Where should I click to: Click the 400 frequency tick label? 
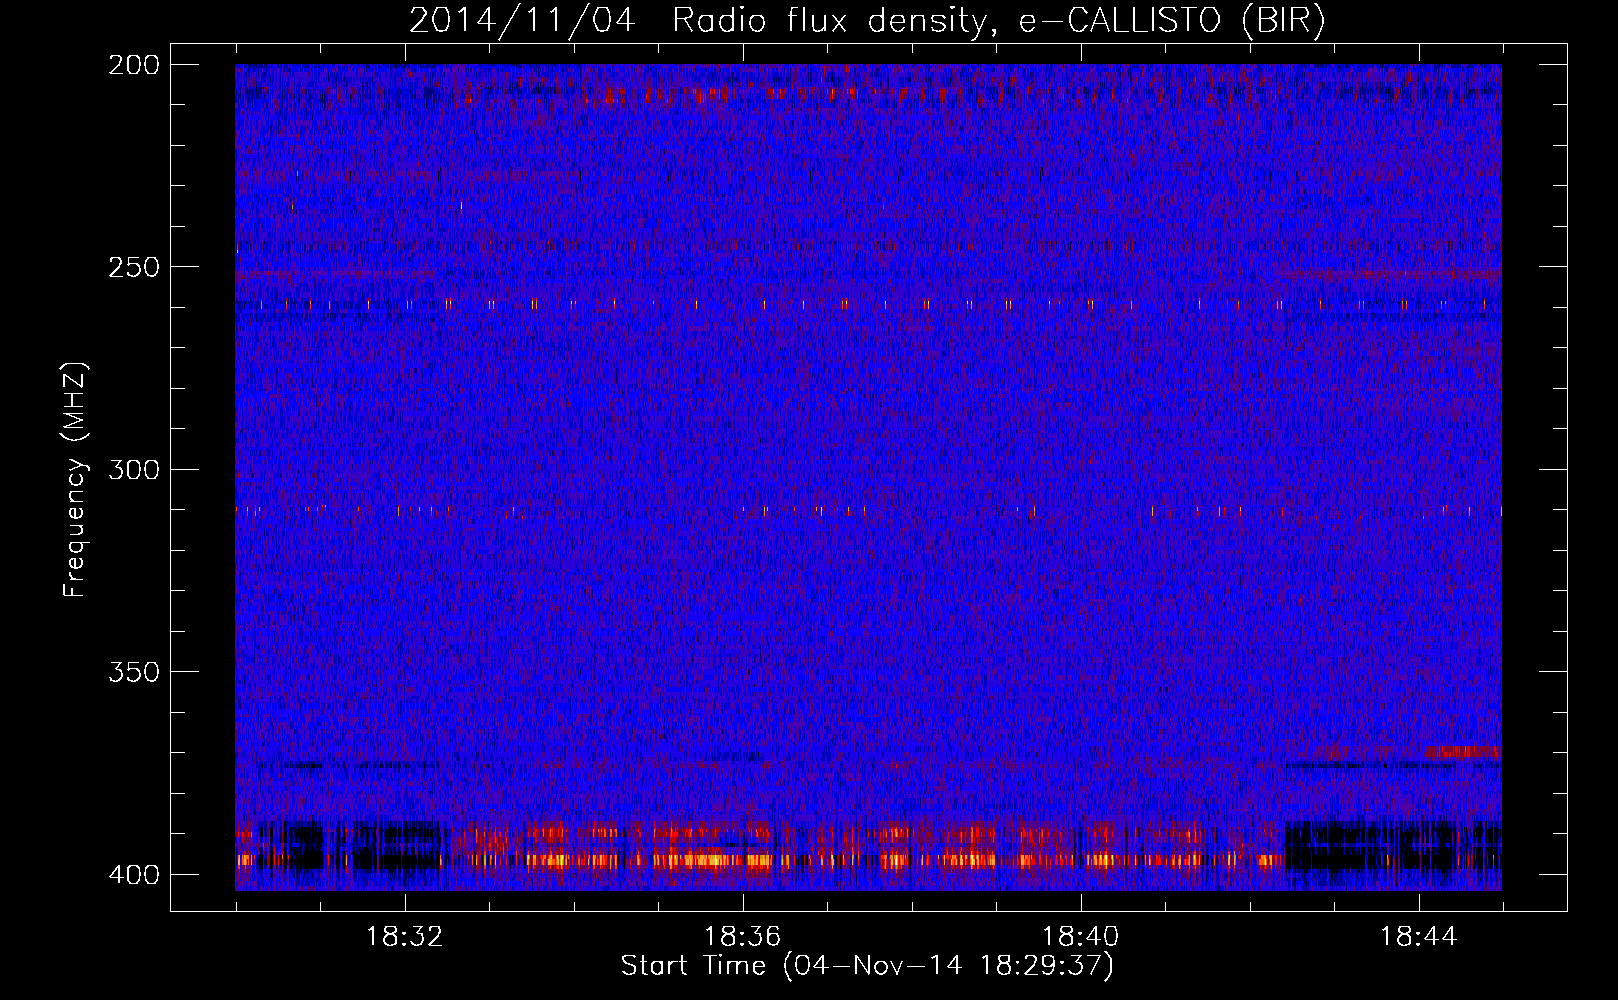pyautogui.click(x=133, y=874)
